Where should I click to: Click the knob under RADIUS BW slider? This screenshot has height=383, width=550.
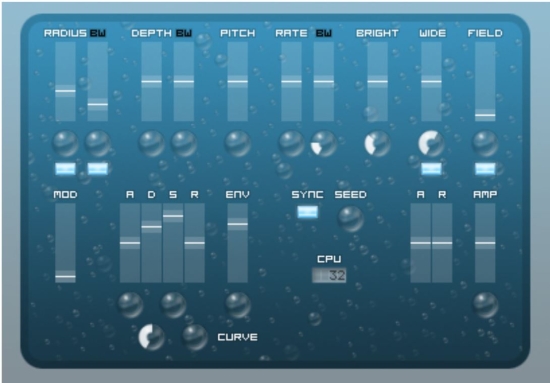click(98, 144)
